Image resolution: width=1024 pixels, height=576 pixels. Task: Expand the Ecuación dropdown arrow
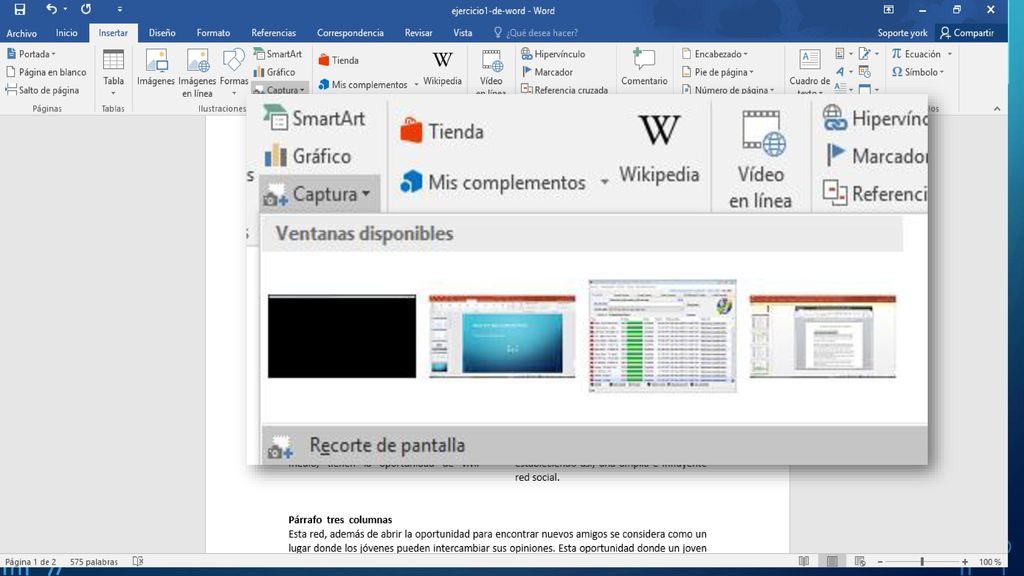[x=950, y=54]
